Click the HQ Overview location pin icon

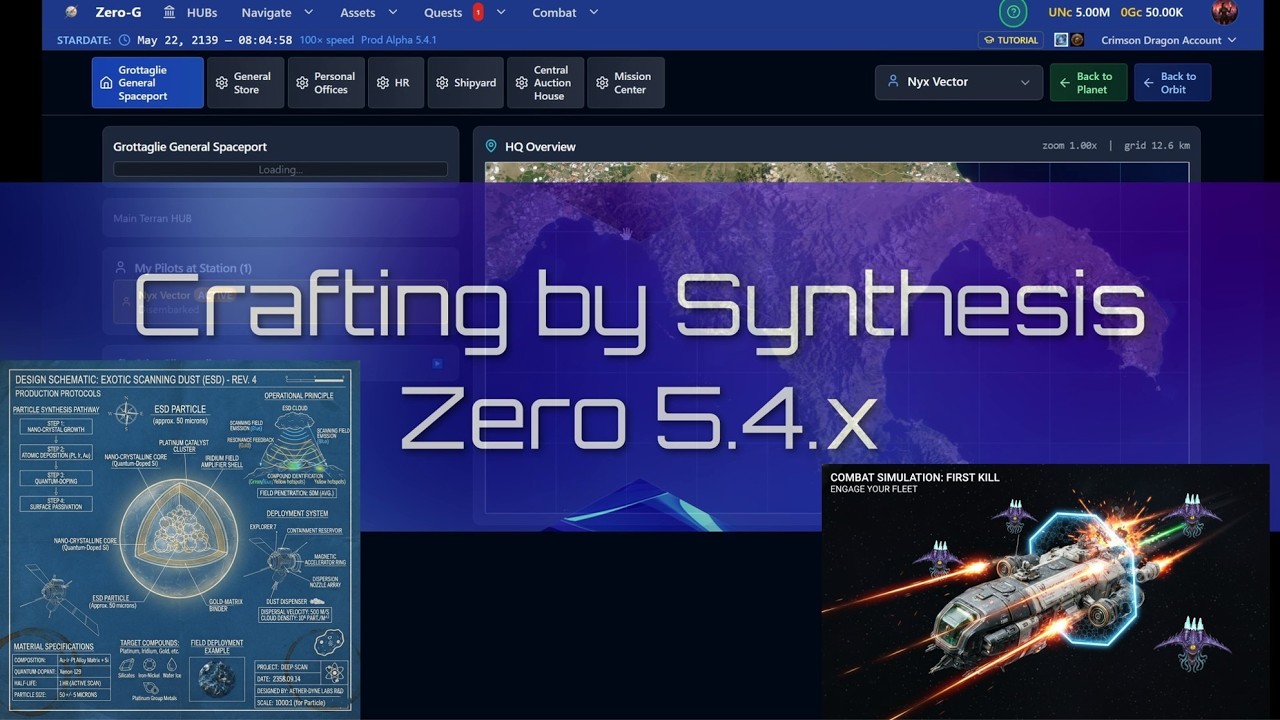point(491,146)
